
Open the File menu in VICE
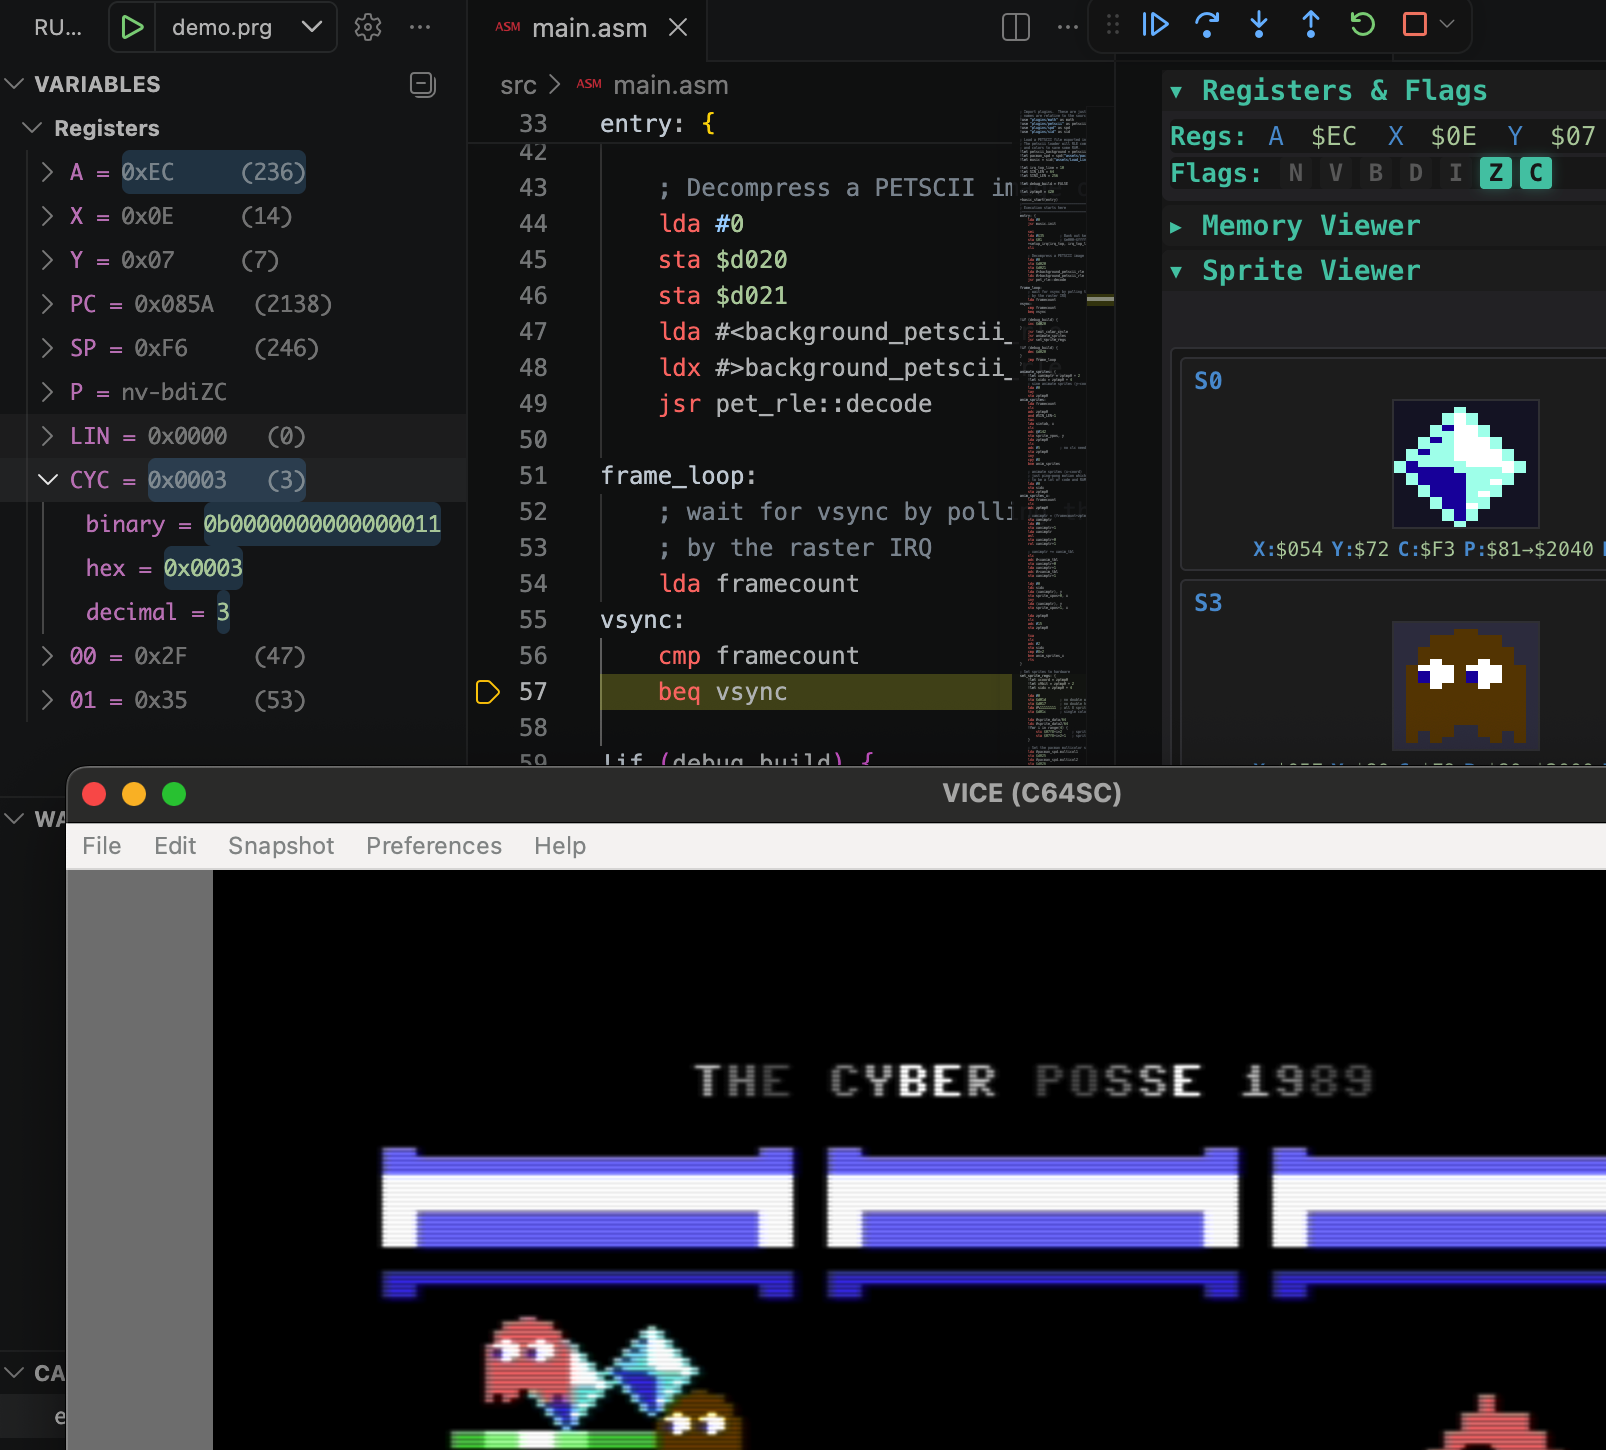tap(102, 846)
